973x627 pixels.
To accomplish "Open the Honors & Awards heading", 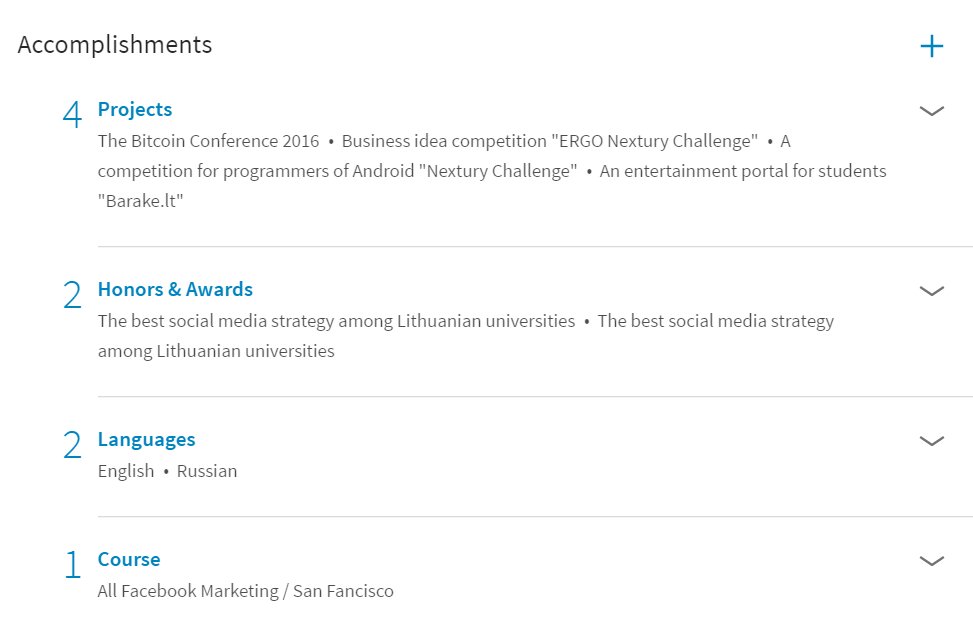I will pos(175,289).
